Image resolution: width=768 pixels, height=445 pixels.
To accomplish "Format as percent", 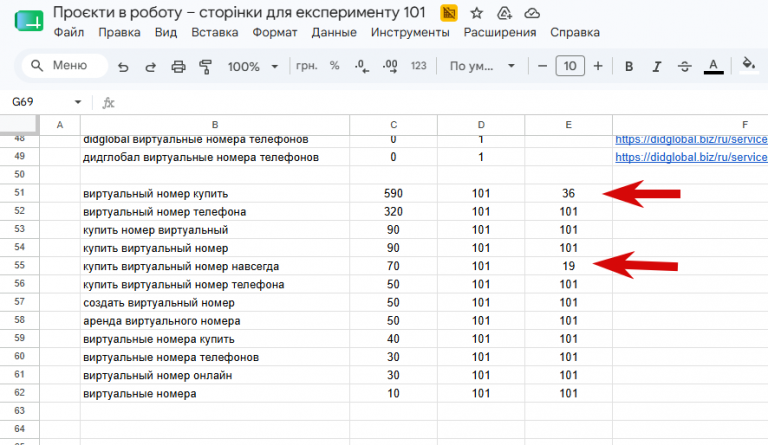I will tap(335, 66).
